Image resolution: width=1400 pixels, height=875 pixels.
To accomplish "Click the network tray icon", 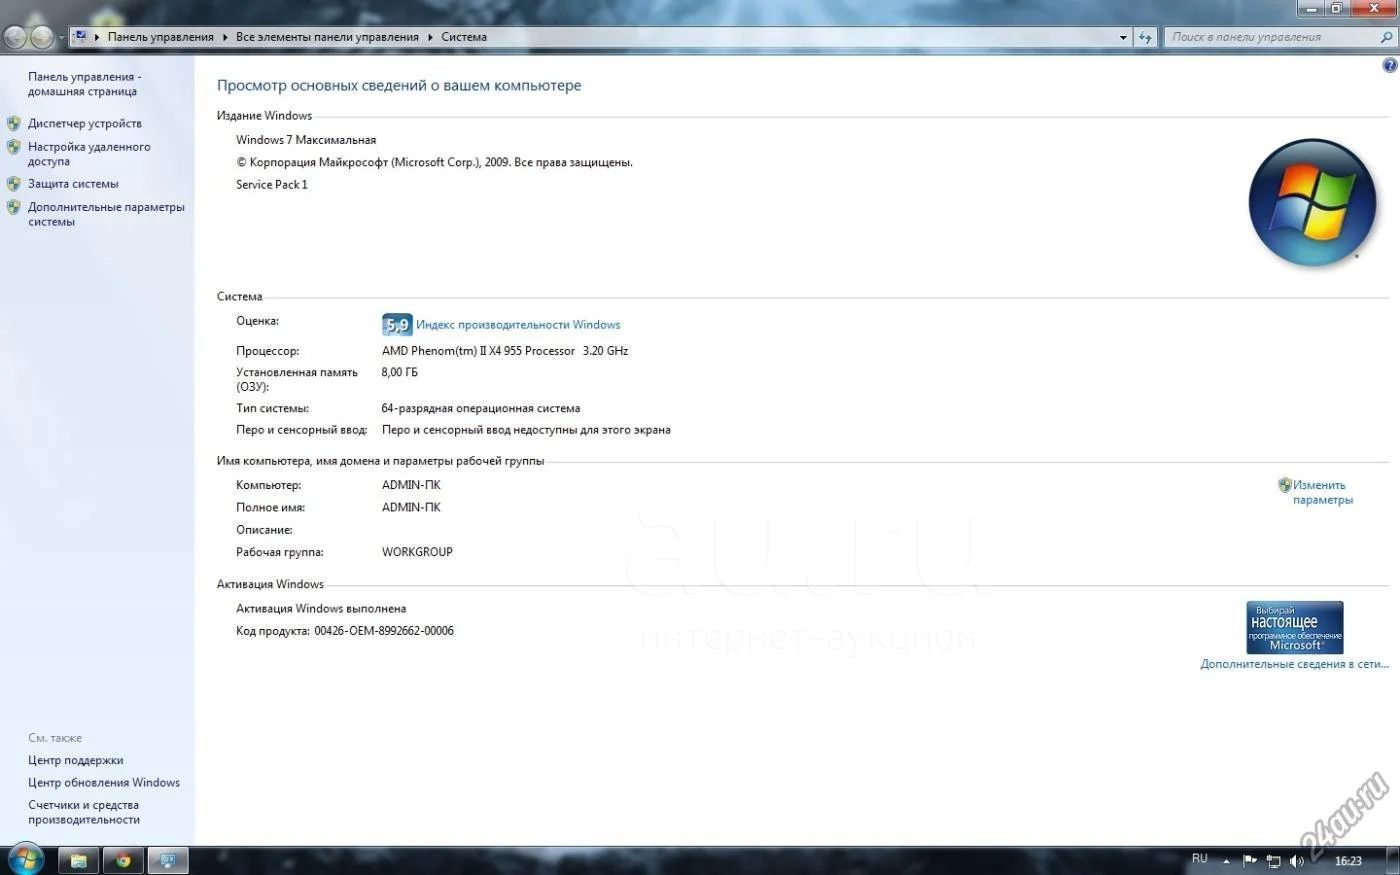I will (x=1273, y=861).
